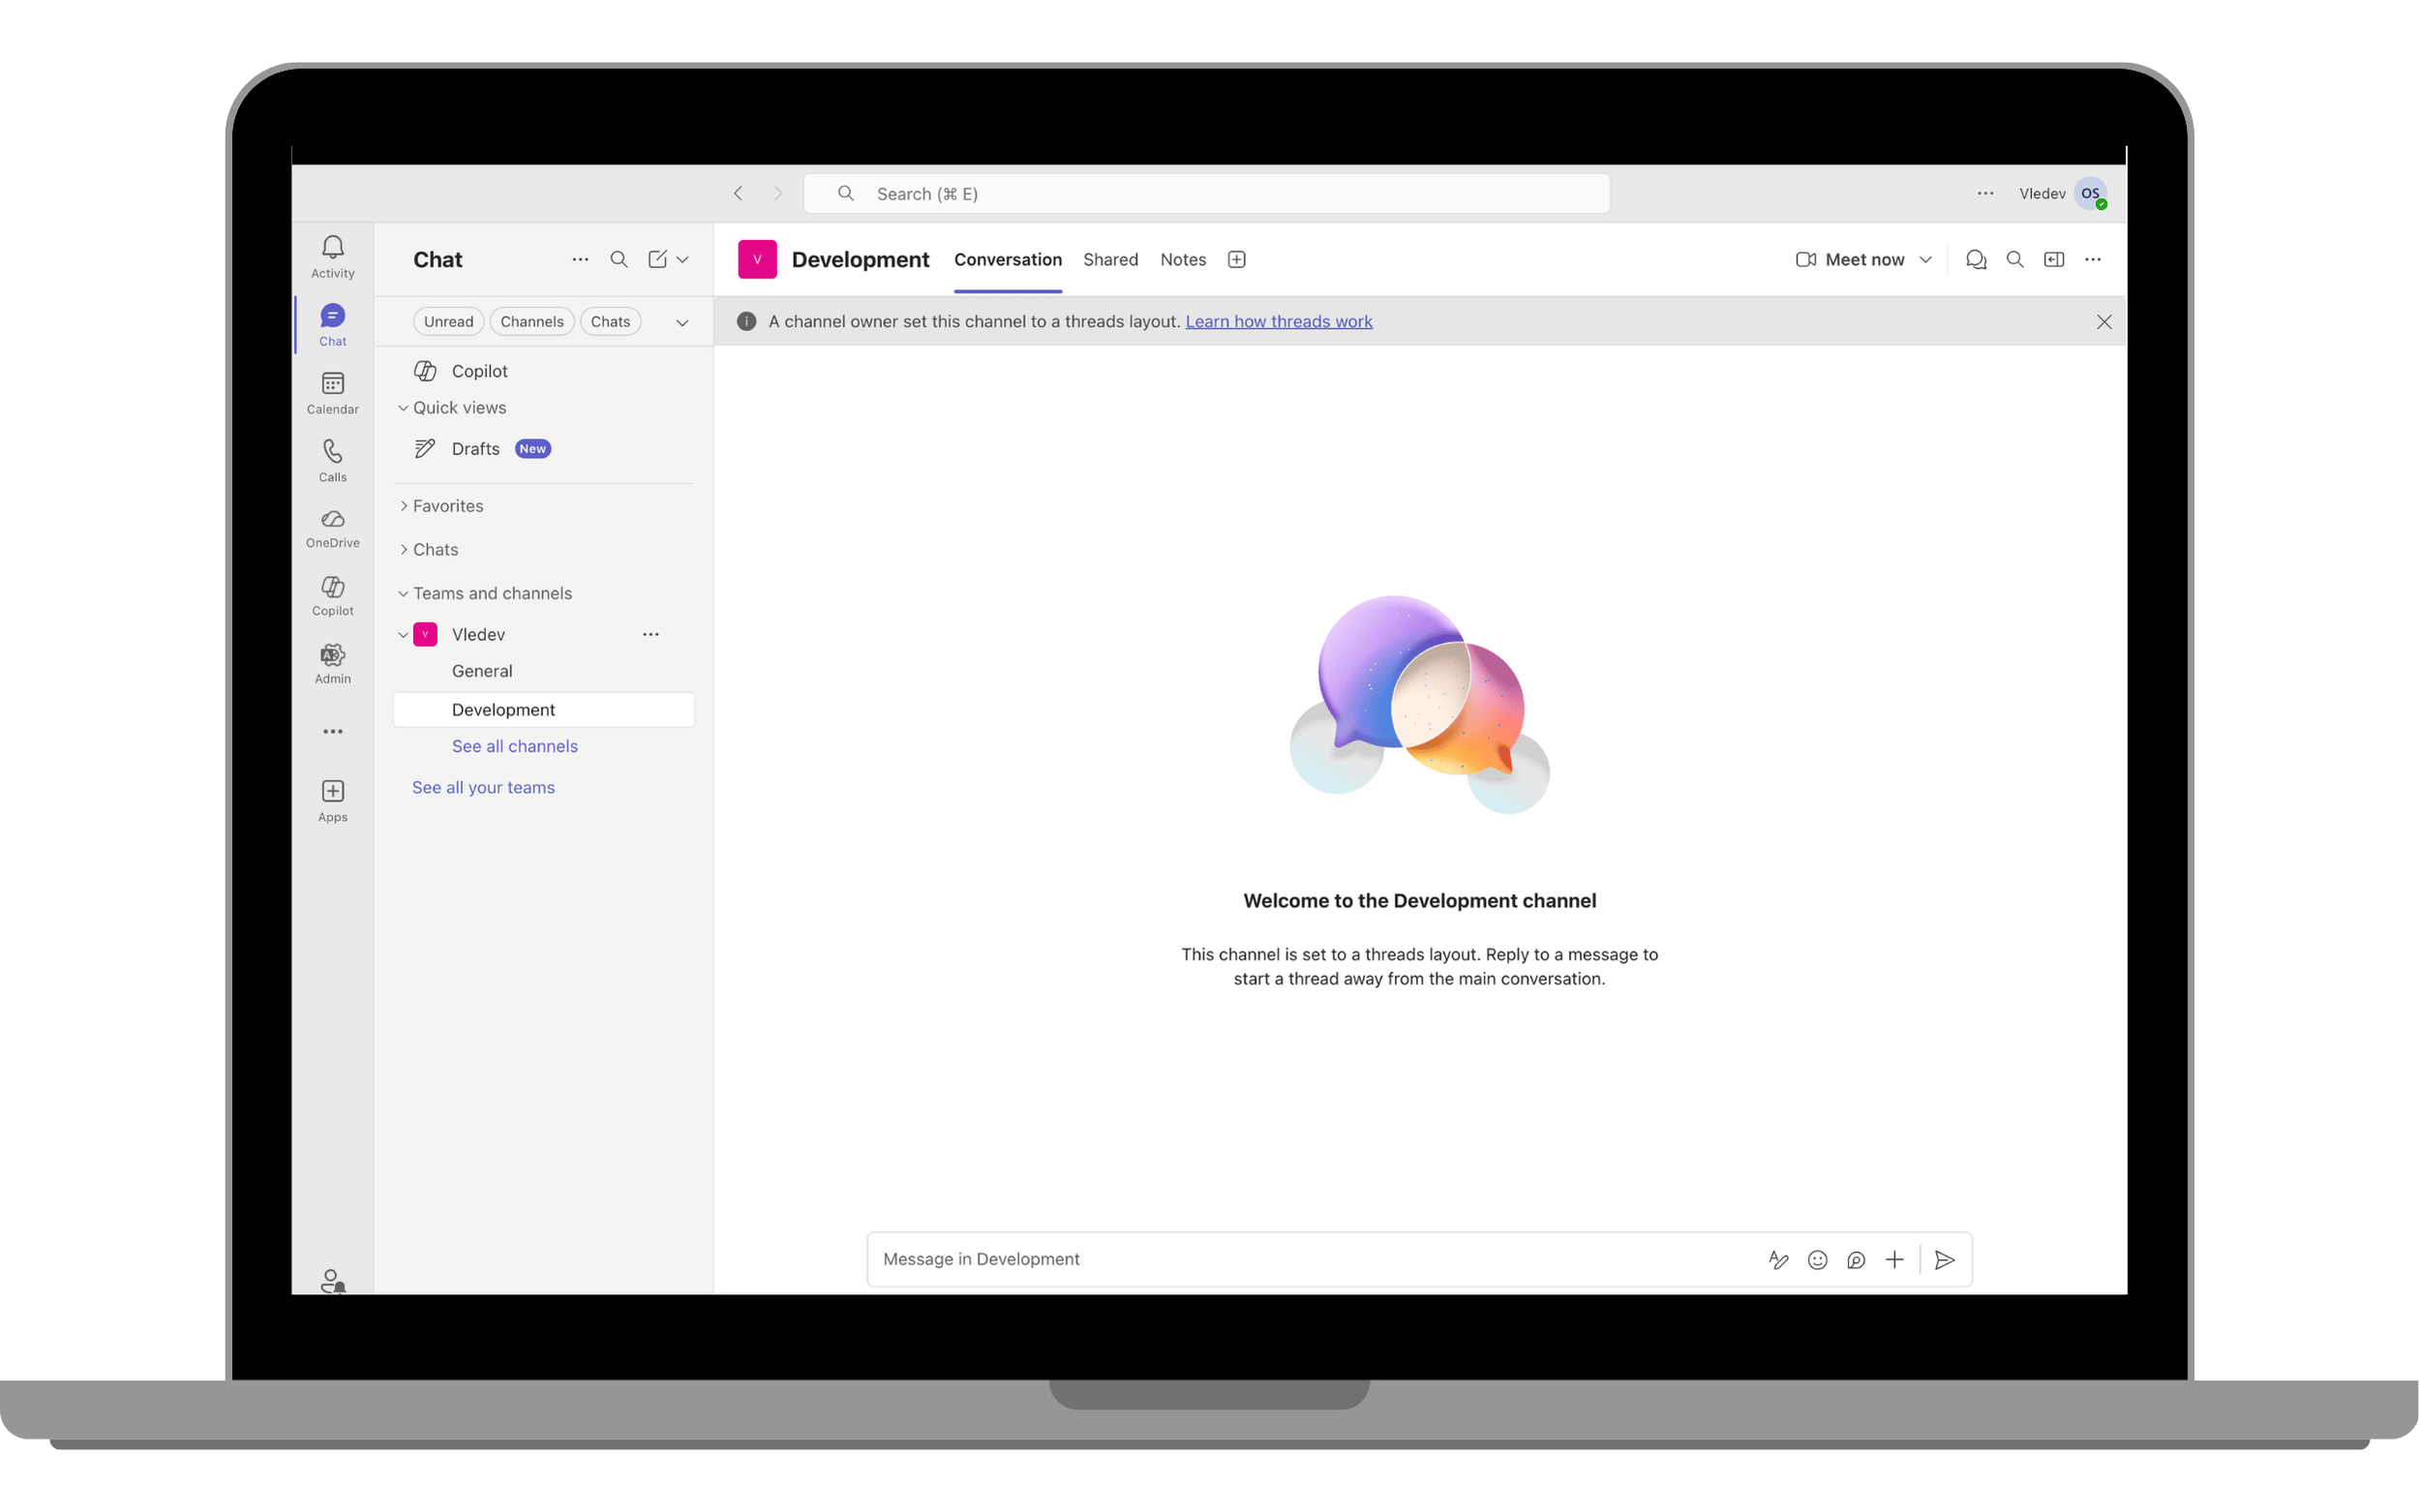
Task: Click the Meet now button
Action: tap(1851, 259)
